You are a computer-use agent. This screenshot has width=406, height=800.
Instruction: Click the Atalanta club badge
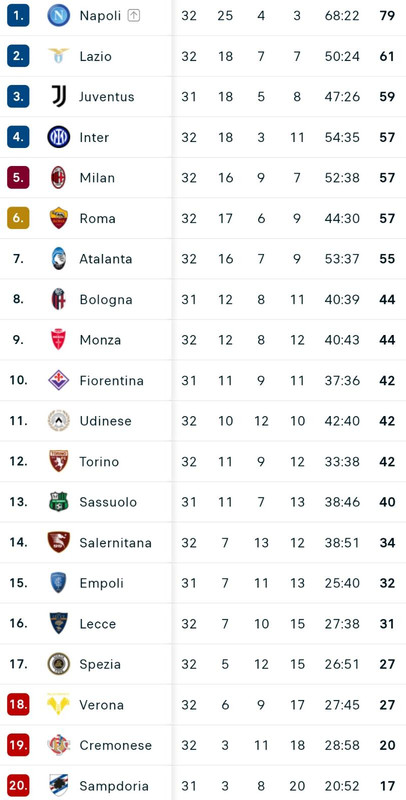[59, 259]
